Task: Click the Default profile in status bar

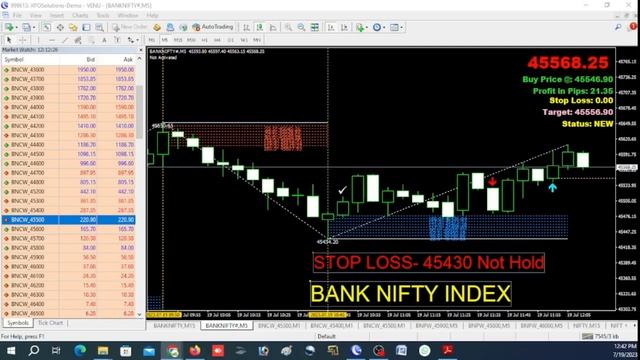Action: (326, 337)
